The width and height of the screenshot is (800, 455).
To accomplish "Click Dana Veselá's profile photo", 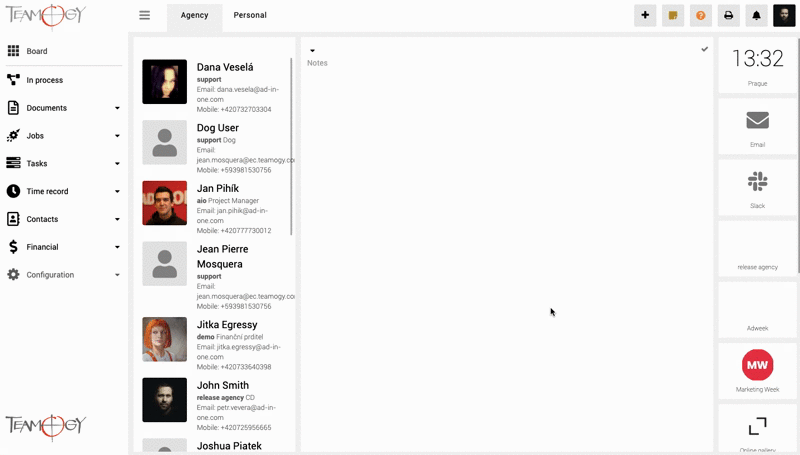I will [x=164, y=82].
